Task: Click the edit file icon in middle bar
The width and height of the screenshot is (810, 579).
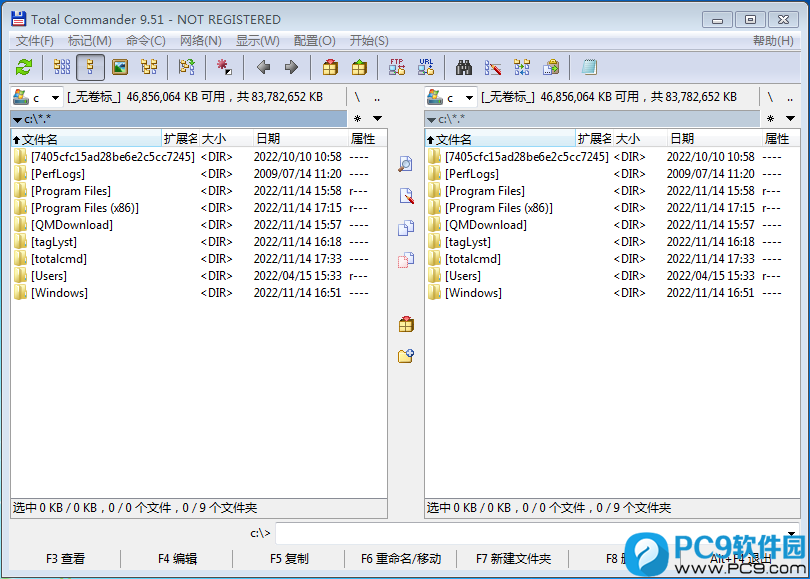Action: 406,196
